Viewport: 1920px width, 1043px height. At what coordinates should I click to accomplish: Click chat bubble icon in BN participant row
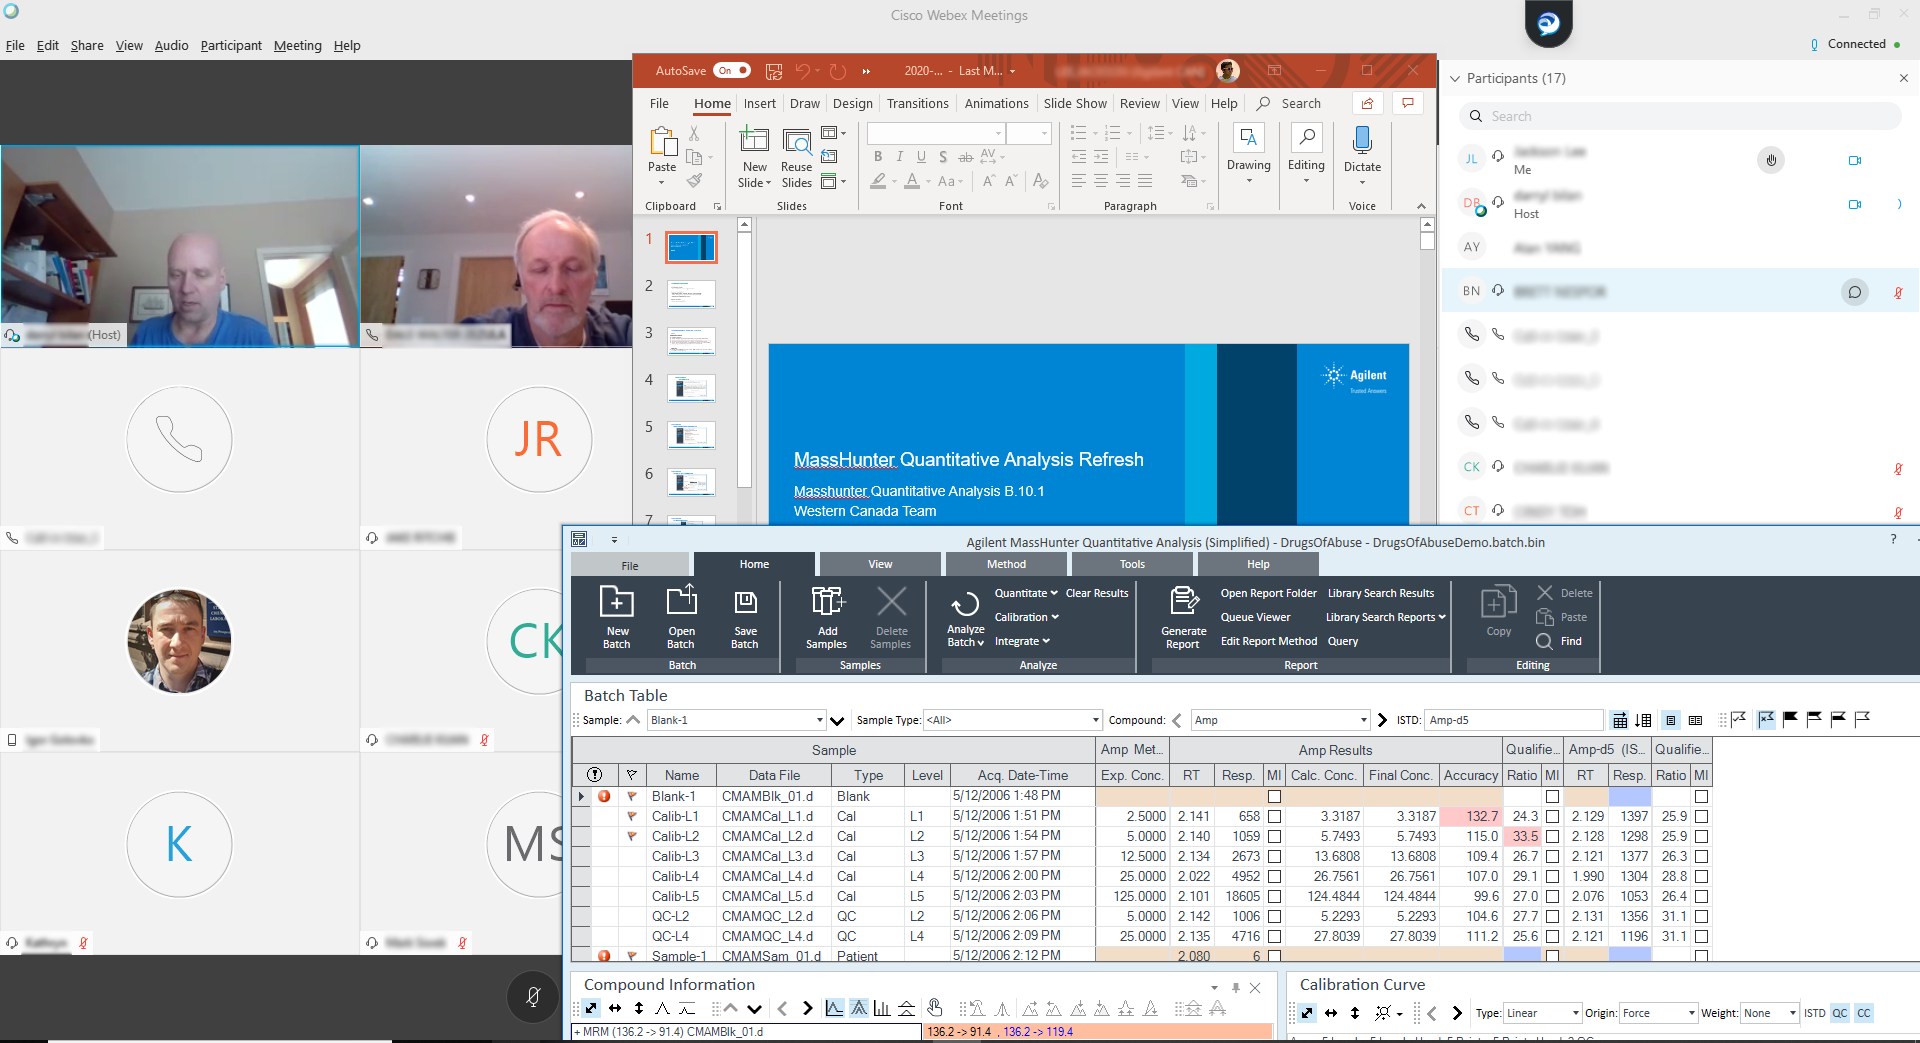[1855, 292]
